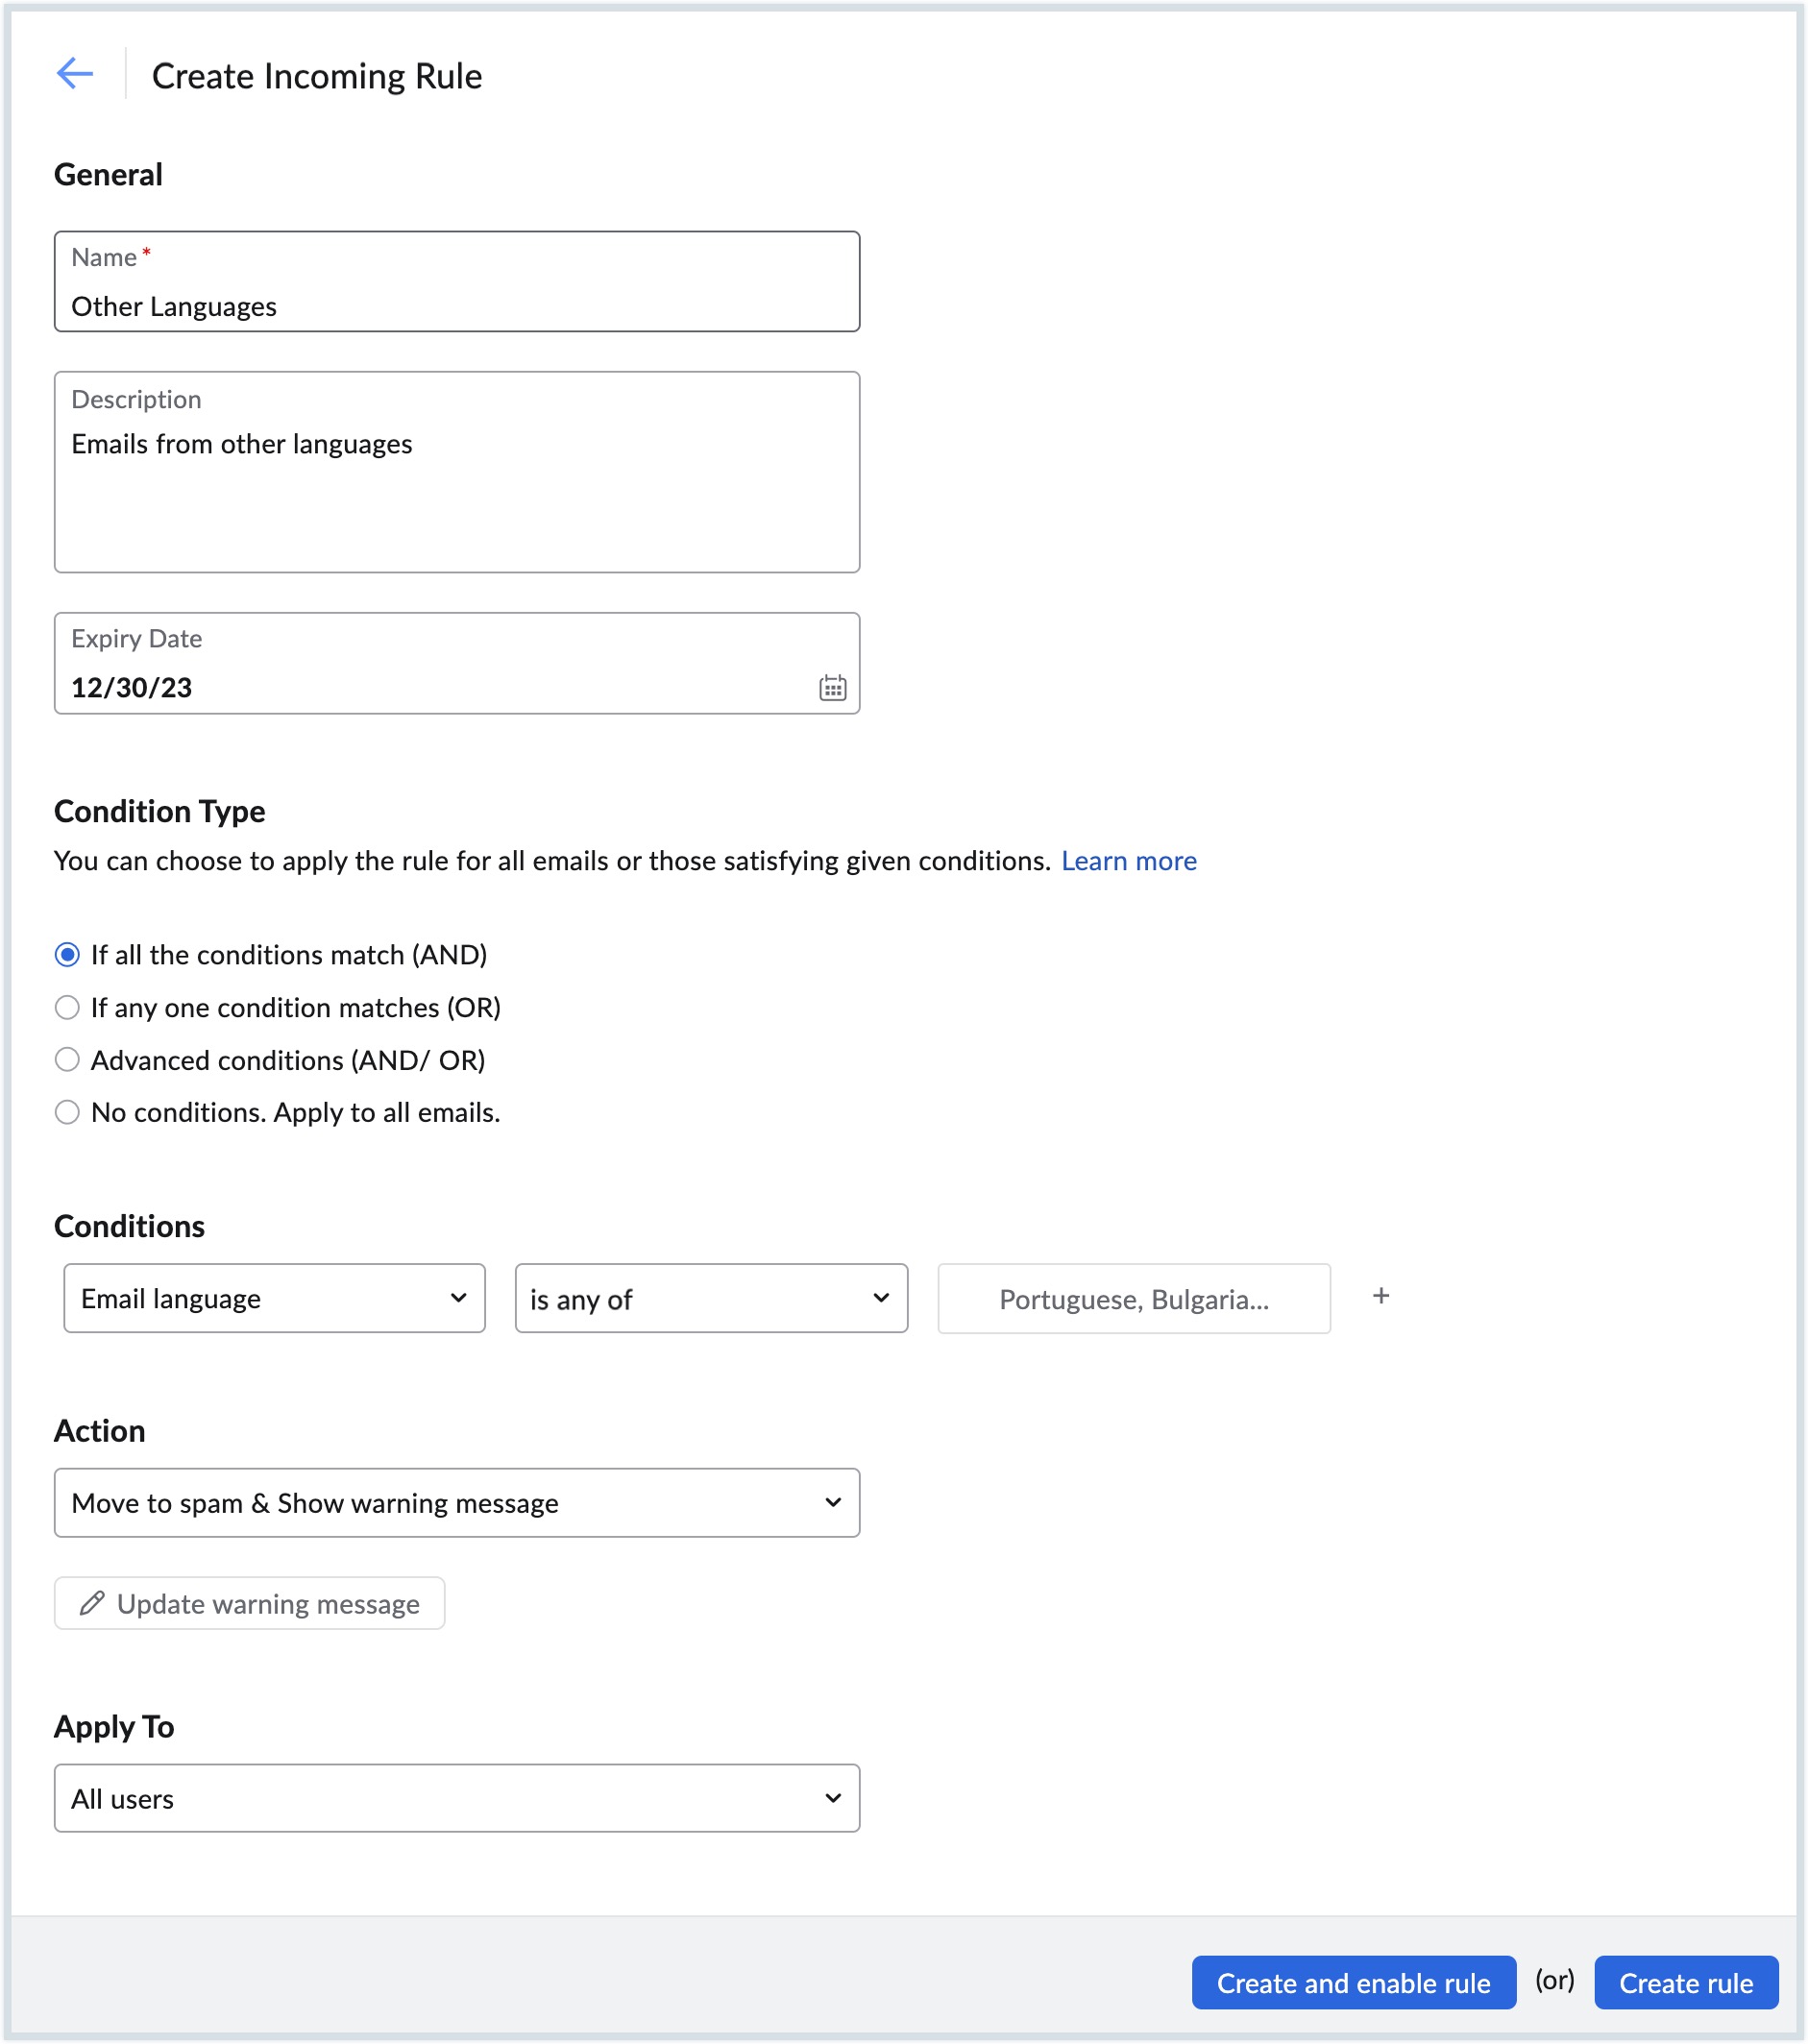Choose 'If any one condition matches (OR)'
The image size is (1808, 2044).
click(67, 1007)
